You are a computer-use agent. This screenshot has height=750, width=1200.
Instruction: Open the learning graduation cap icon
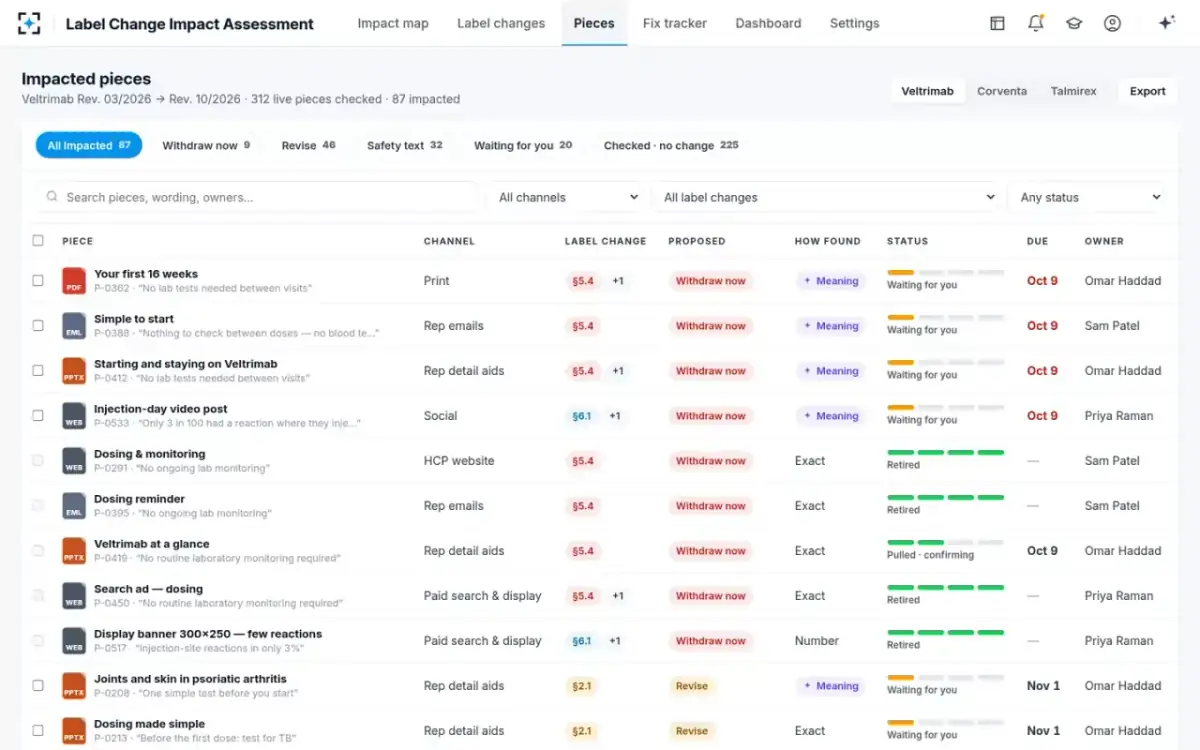click(1074, 23)
